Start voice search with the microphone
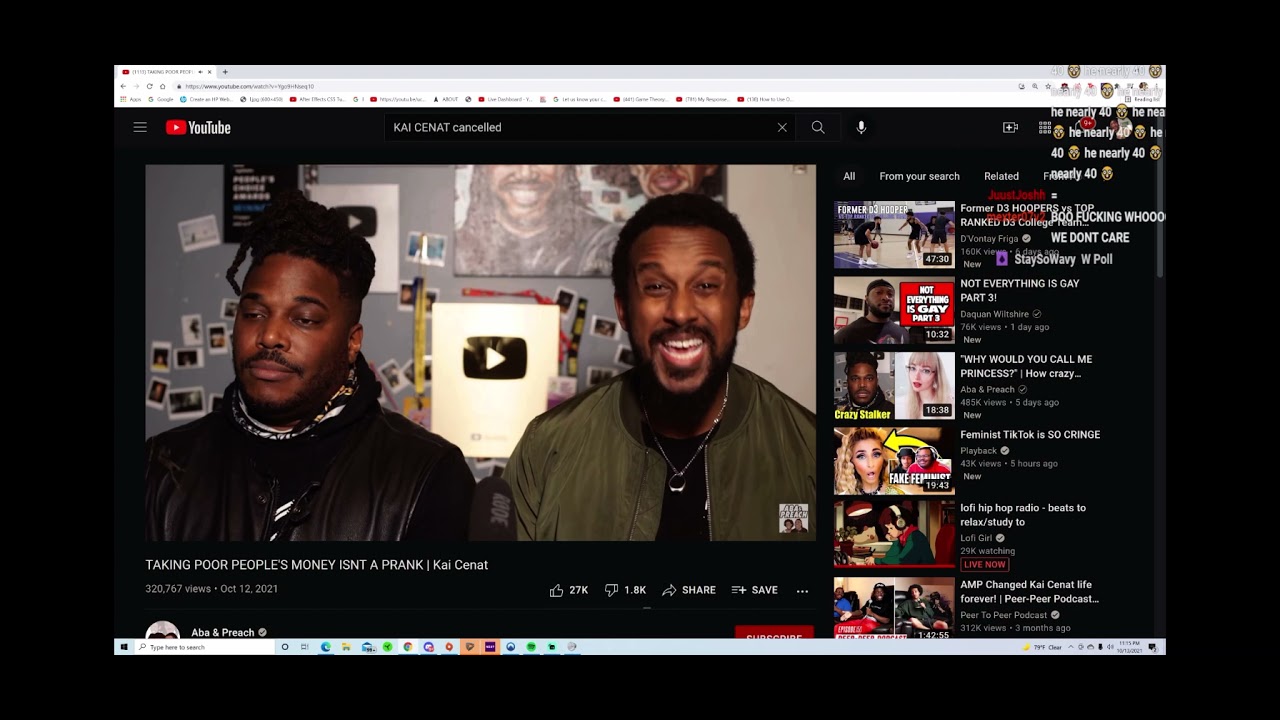 pyautogui.click(x=861, y=127)
